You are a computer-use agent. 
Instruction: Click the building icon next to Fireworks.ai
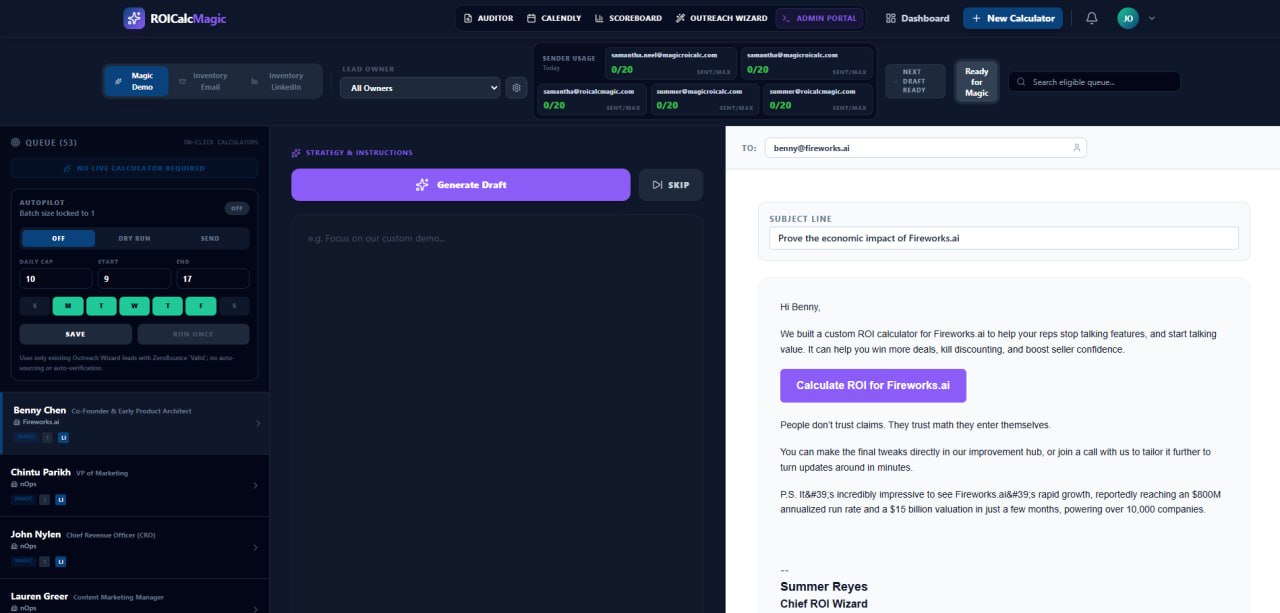[x=17, y=422]
